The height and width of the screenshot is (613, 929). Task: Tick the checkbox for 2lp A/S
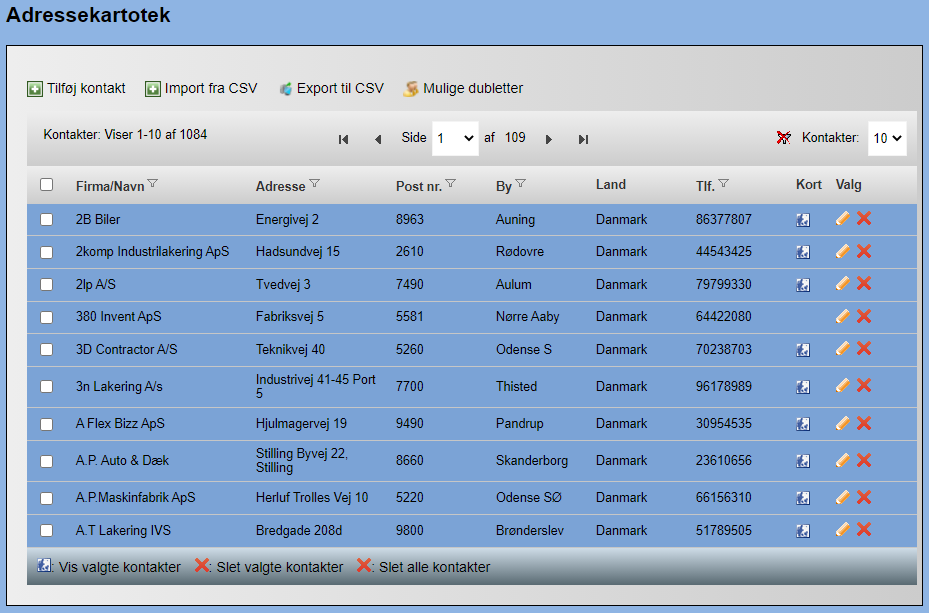coord(47,285)
